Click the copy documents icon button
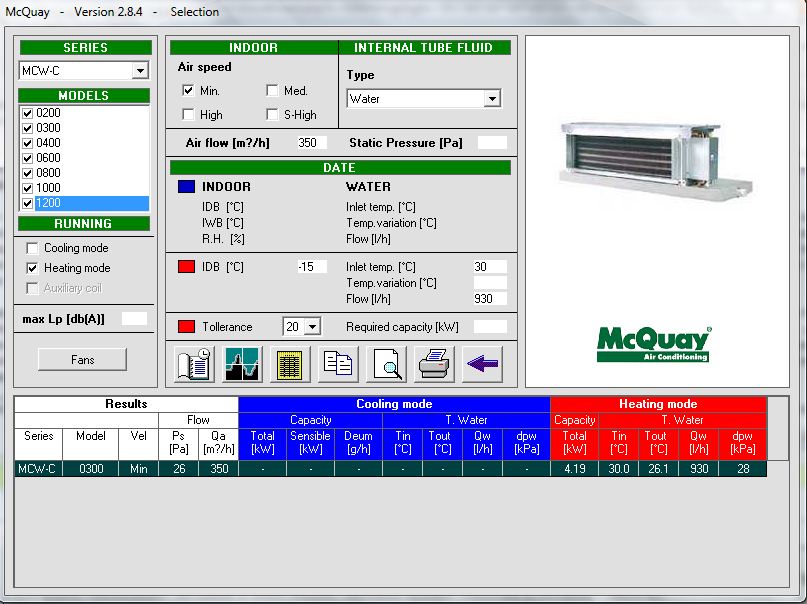The height and width of the screenshot is (604, 807). pyautogui.click(x=338, y=364)
